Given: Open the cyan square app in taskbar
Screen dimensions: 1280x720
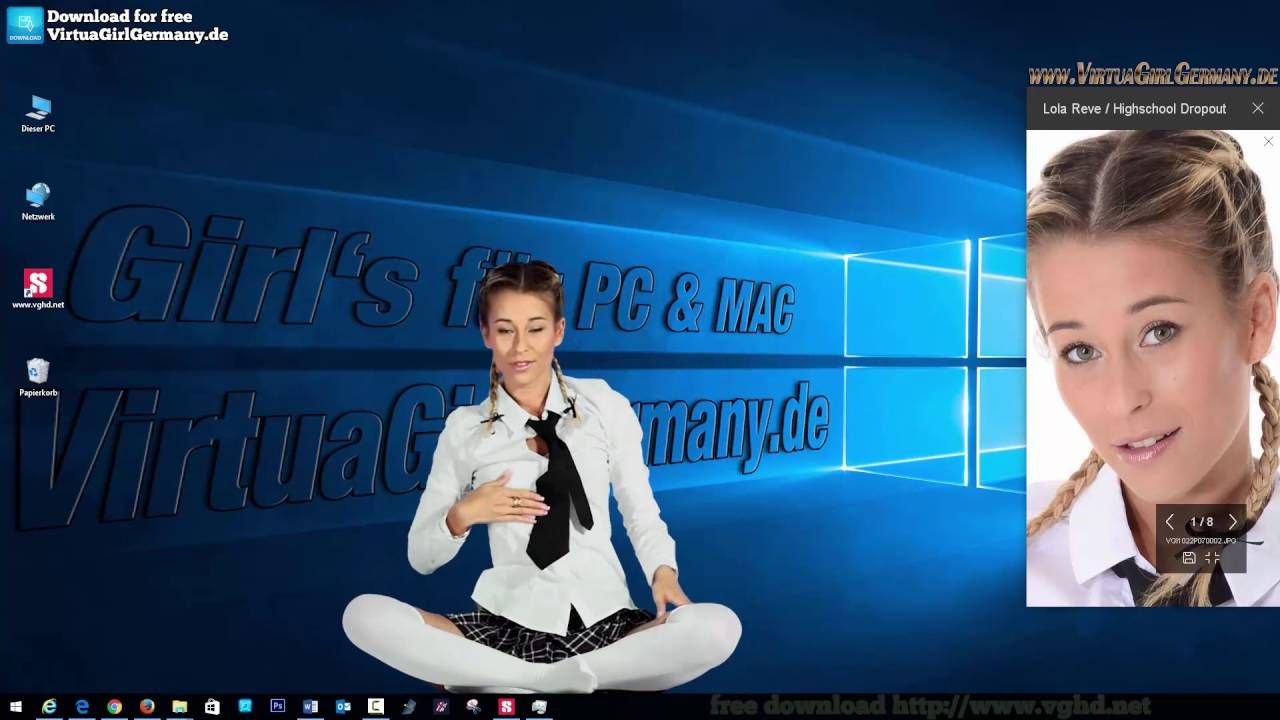Looking at the screenshot, I should click(245, 707).
